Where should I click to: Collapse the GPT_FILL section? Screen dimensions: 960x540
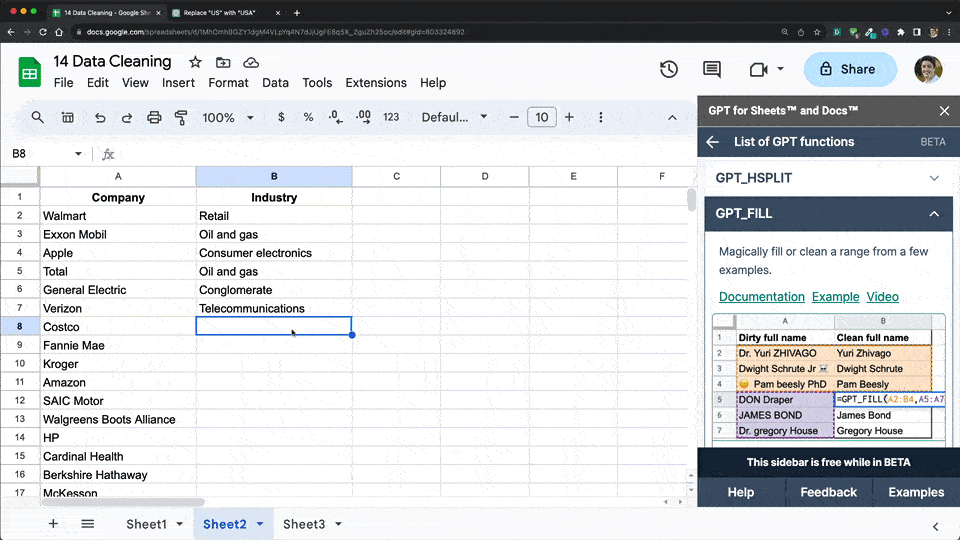click(x=828, y=214)
